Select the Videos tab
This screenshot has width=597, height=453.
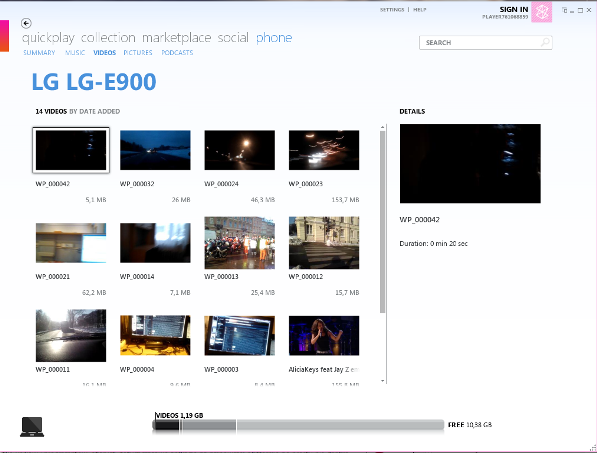pyautogui.click(x=104, y=53)
